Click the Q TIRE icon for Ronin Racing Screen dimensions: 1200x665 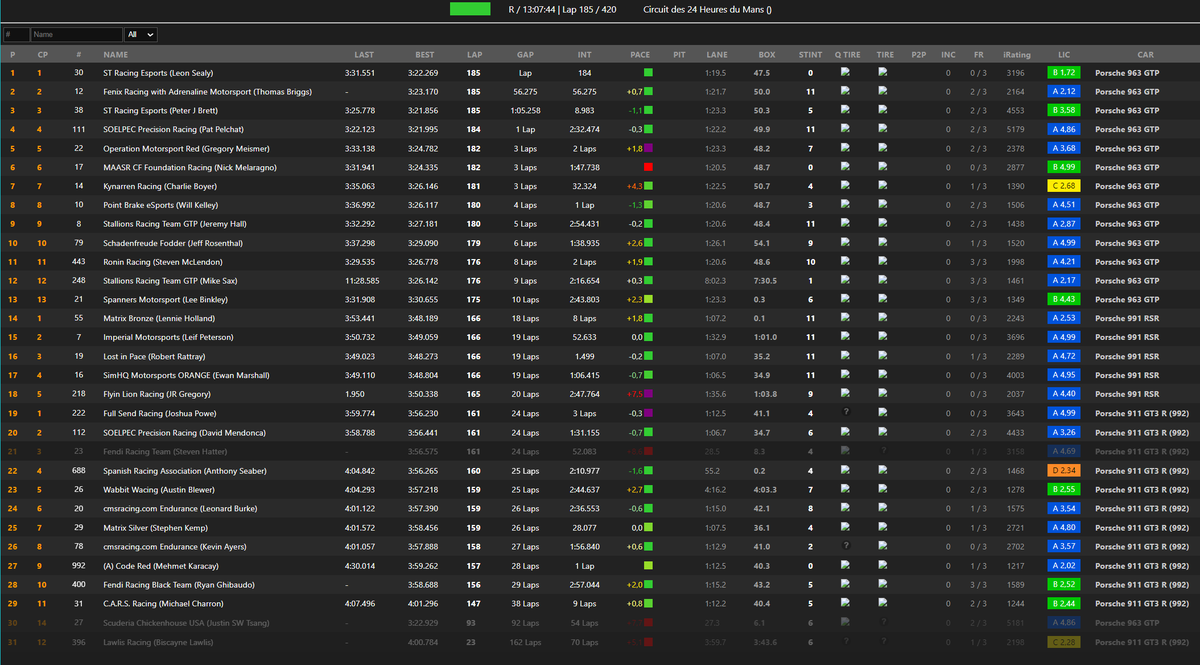pyautogui.click(x=846, y=262)
